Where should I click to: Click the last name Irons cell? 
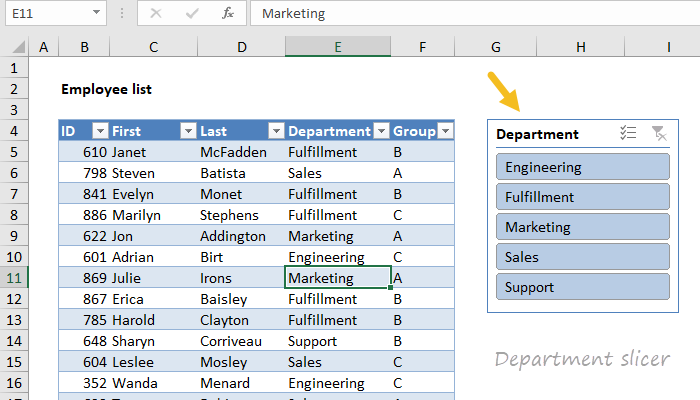click(x=242, y=278)
